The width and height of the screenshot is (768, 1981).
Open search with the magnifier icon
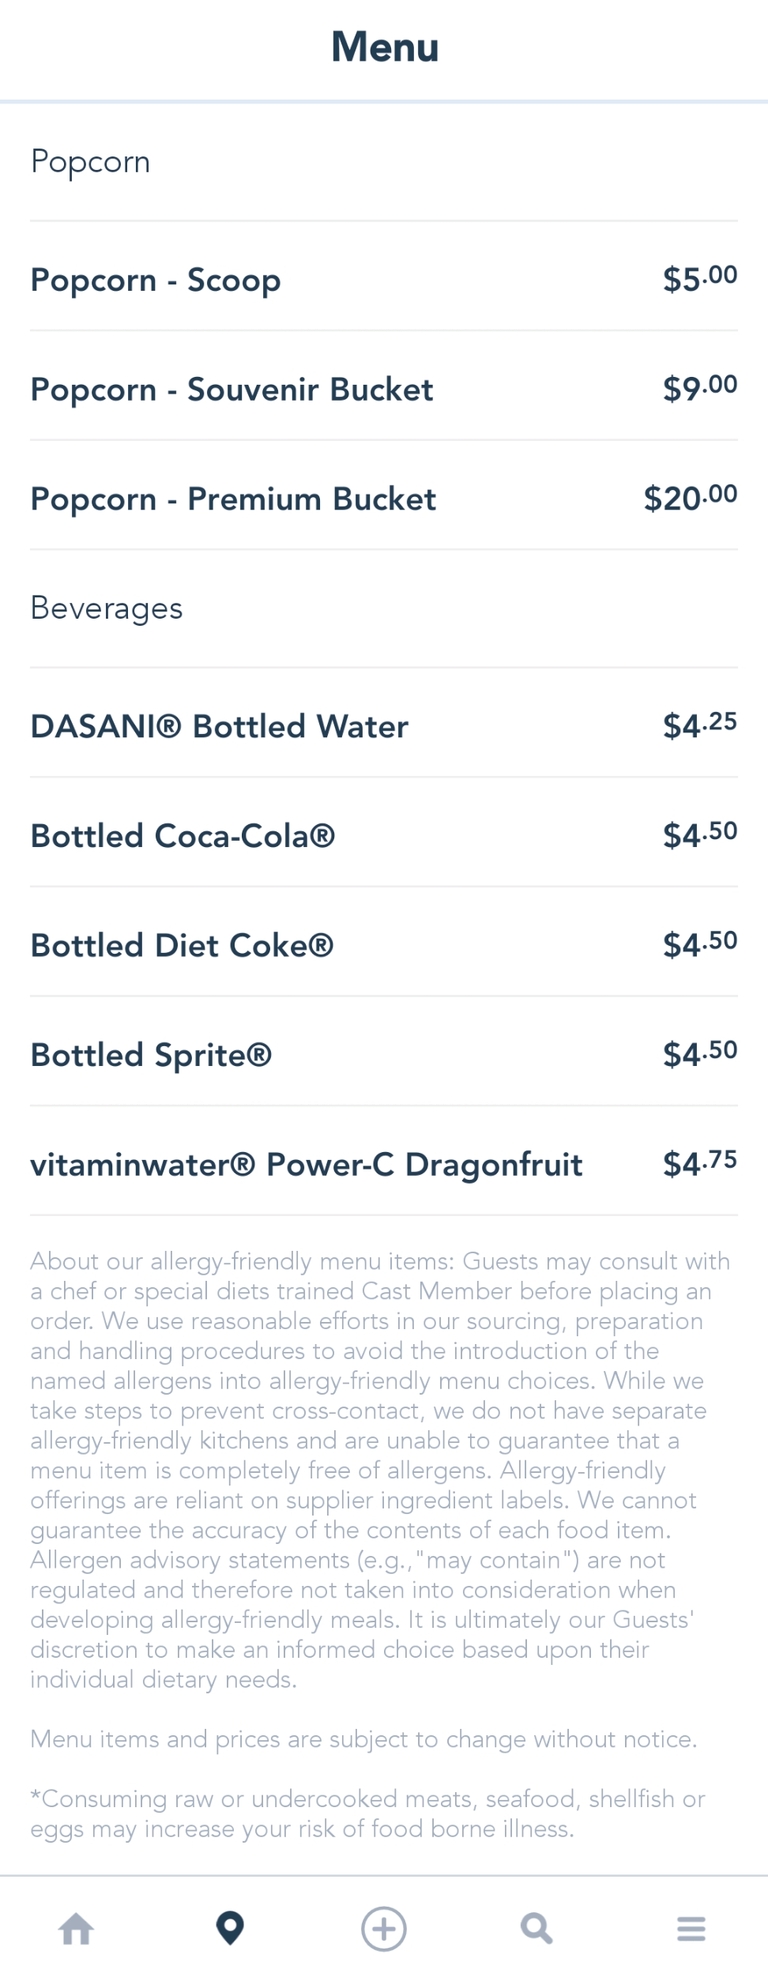pyautogui.click(x=537, y=1928)
